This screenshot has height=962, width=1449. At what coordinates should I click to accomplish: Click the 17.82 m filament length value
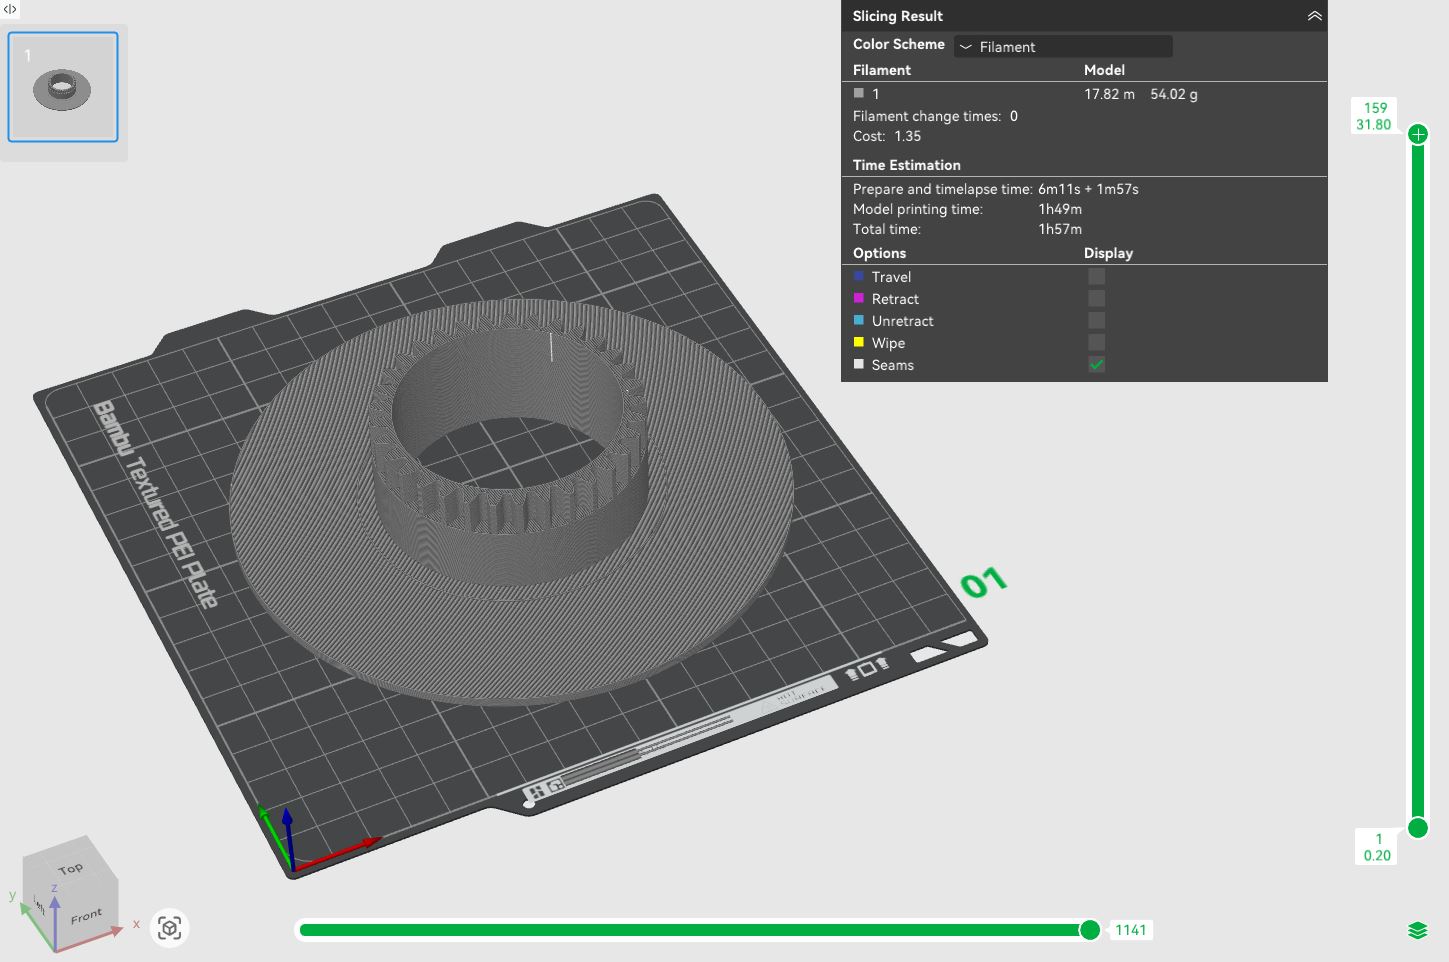click(x=1109, y=94)
